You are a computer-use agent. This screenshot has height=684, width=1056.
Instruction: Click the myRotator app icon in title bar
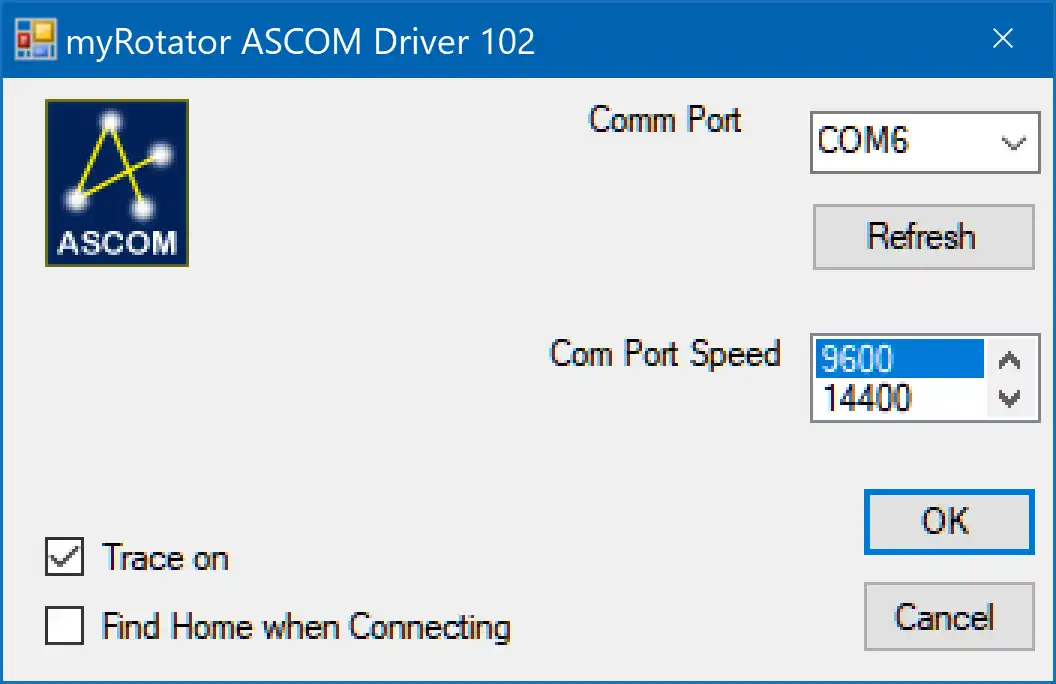(35, 41)
